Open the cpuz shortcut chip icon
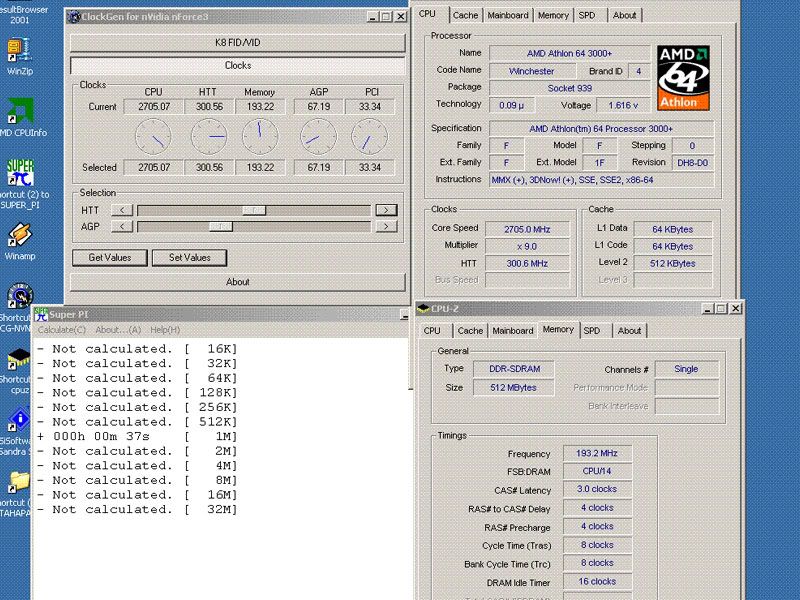This screenshot has width=800, height=600. click(19, 359)
